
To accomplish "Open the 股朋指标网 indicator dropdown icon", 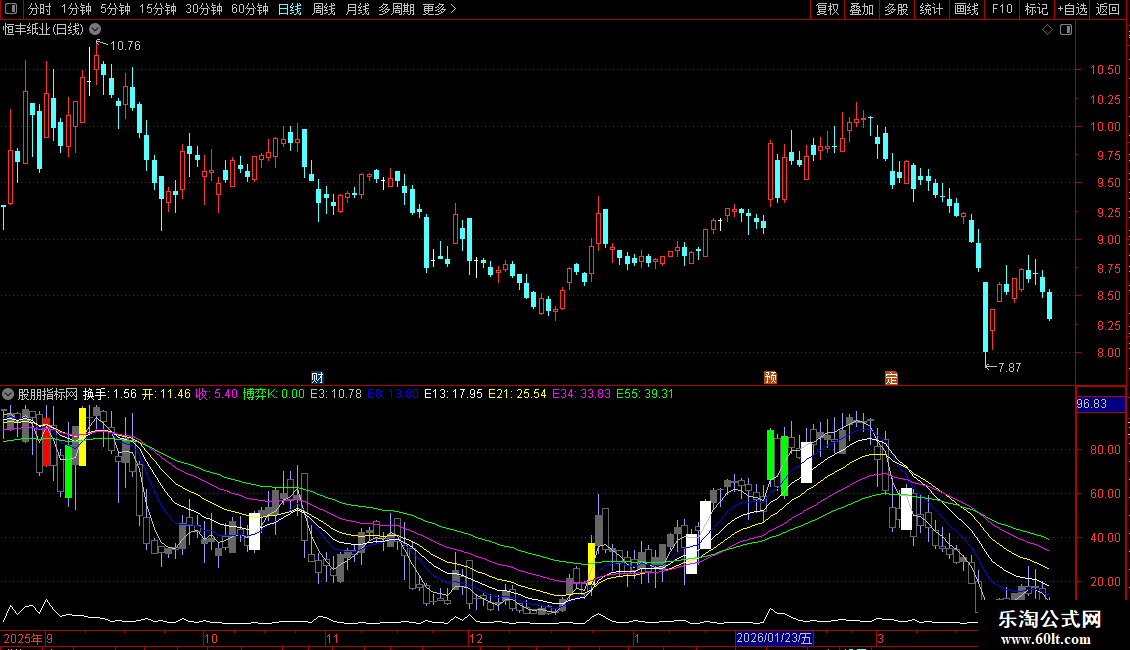I will (8, 394).
